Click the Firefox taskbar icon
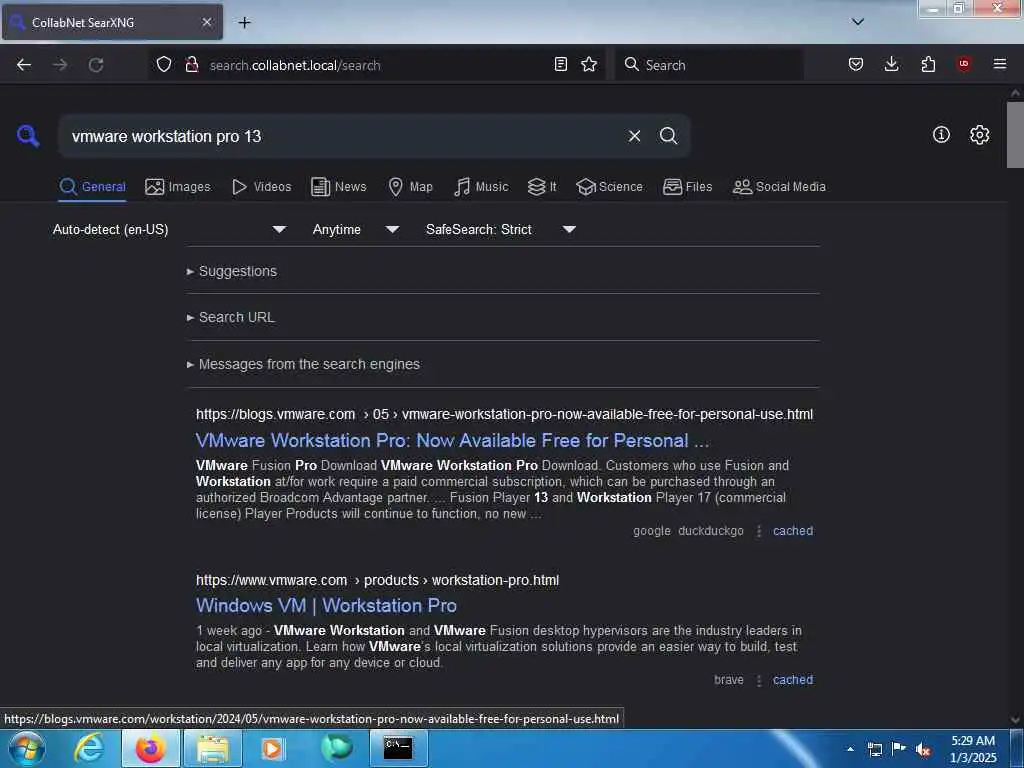Viewport: 1024px width, 768px height. pos(150,748)
